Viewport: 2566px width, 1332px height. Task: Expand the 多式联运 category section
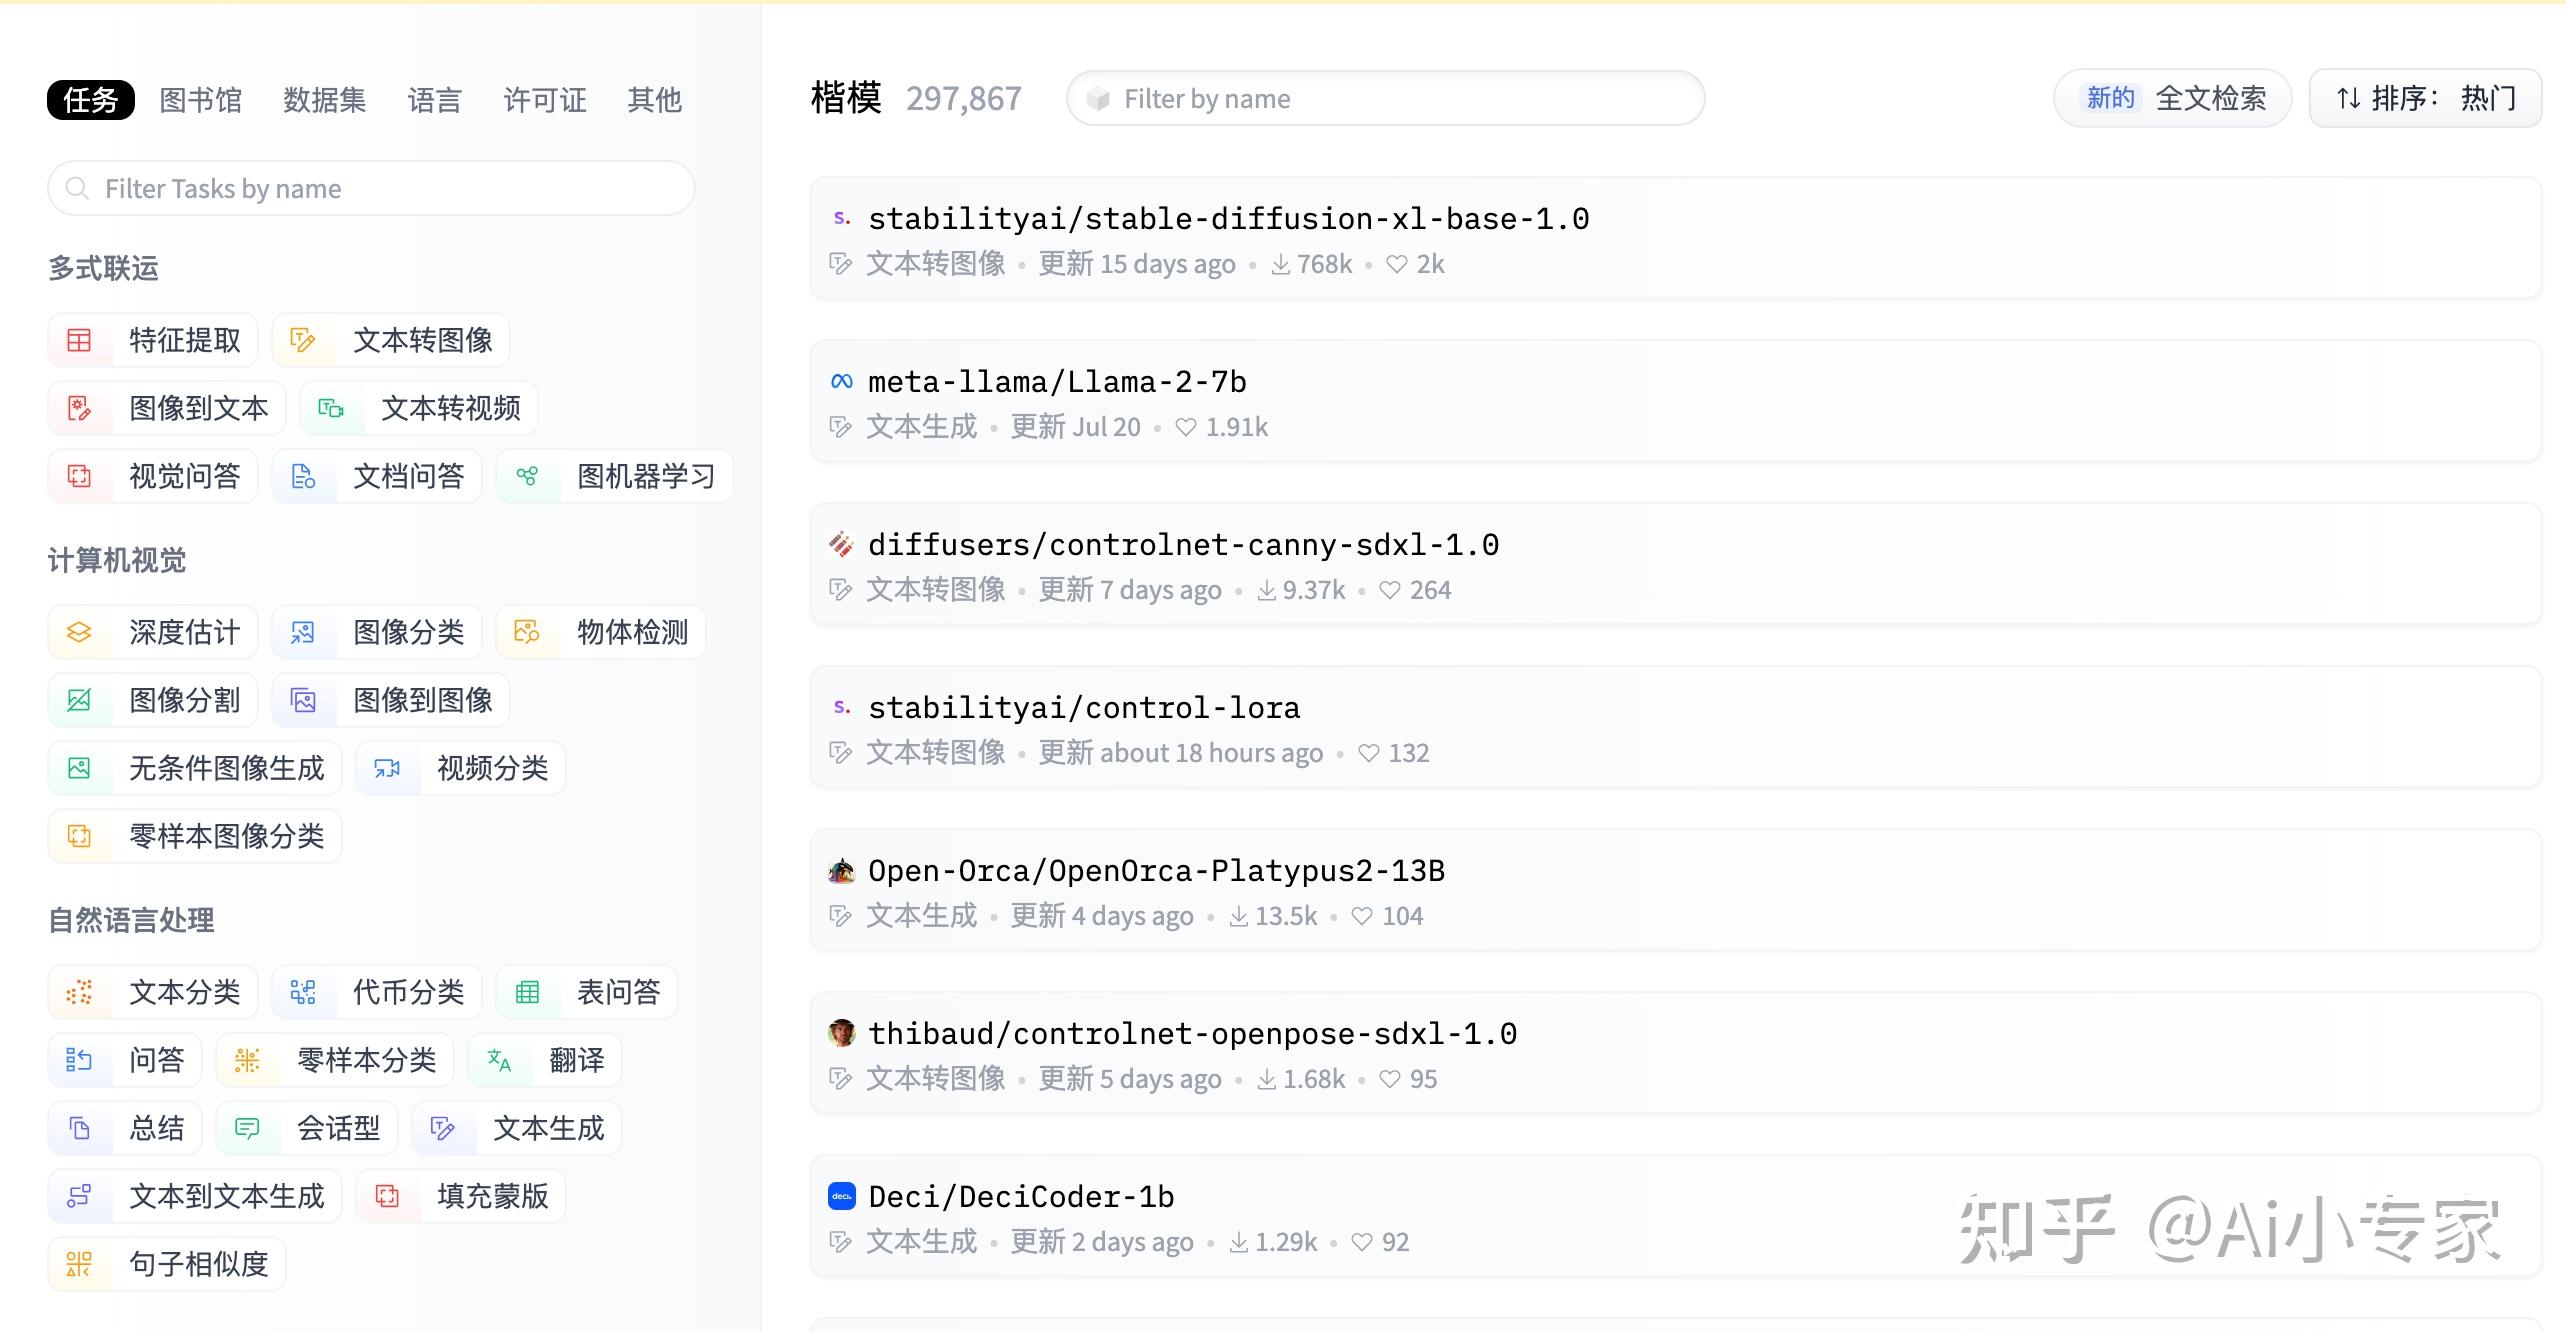pyautogui.click(x=102, y=268)
